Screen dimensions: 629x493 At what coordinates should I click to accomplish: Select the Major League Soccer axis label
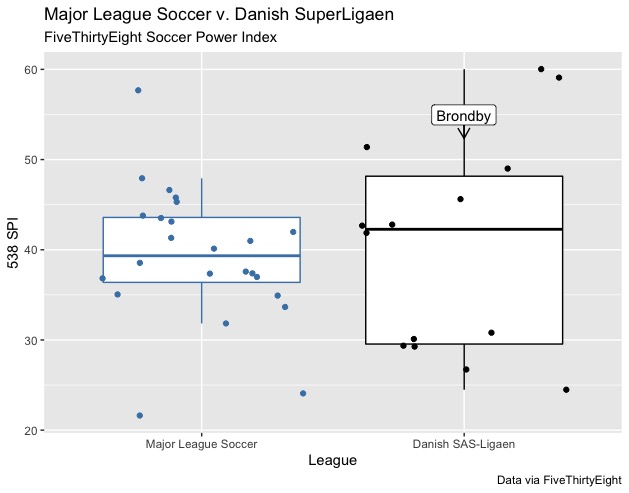[201, 443]
